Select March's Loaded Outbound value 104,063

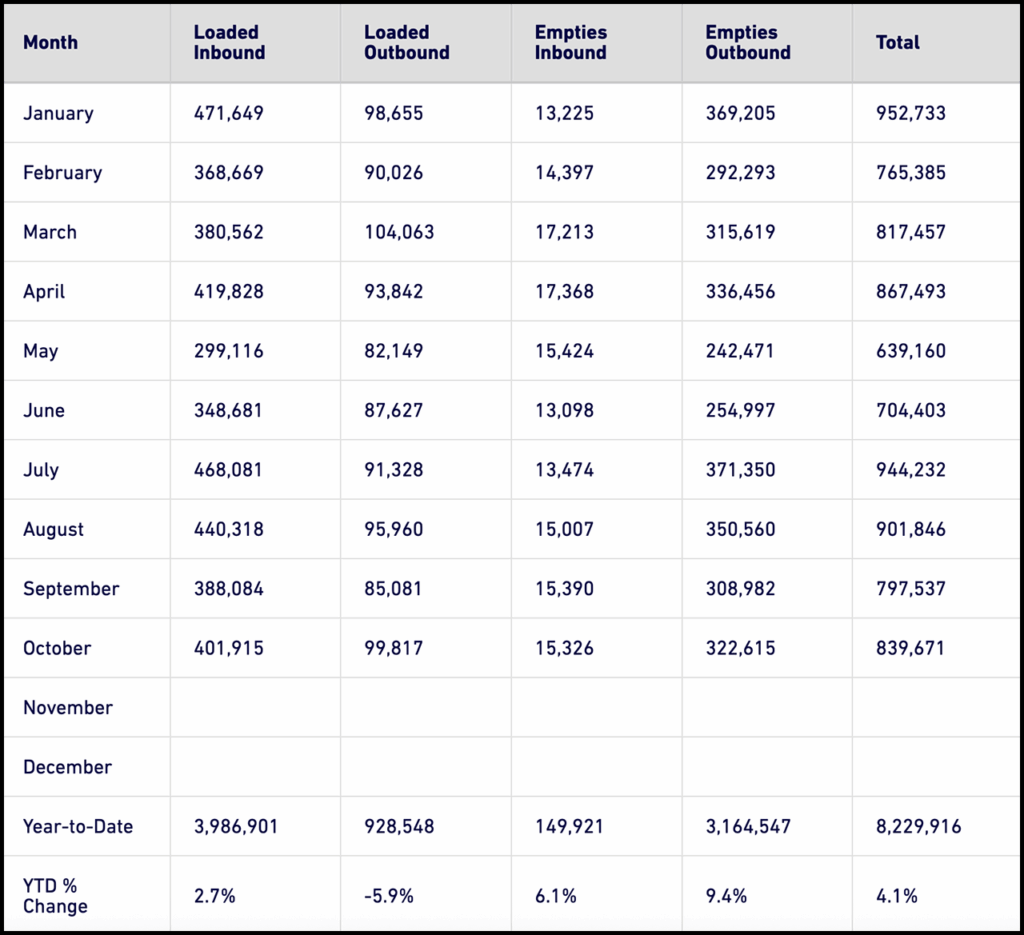[399, 232]
